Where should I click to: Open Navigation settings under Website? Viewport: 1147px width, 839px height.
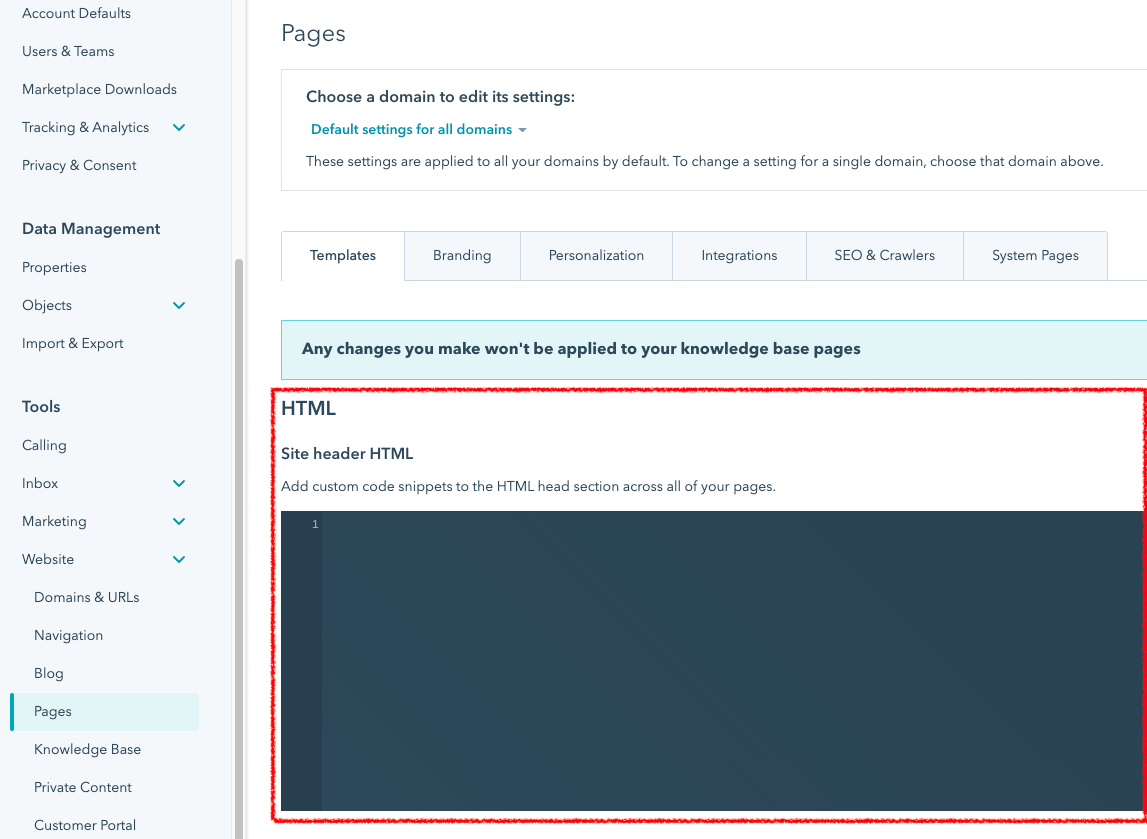68,635
